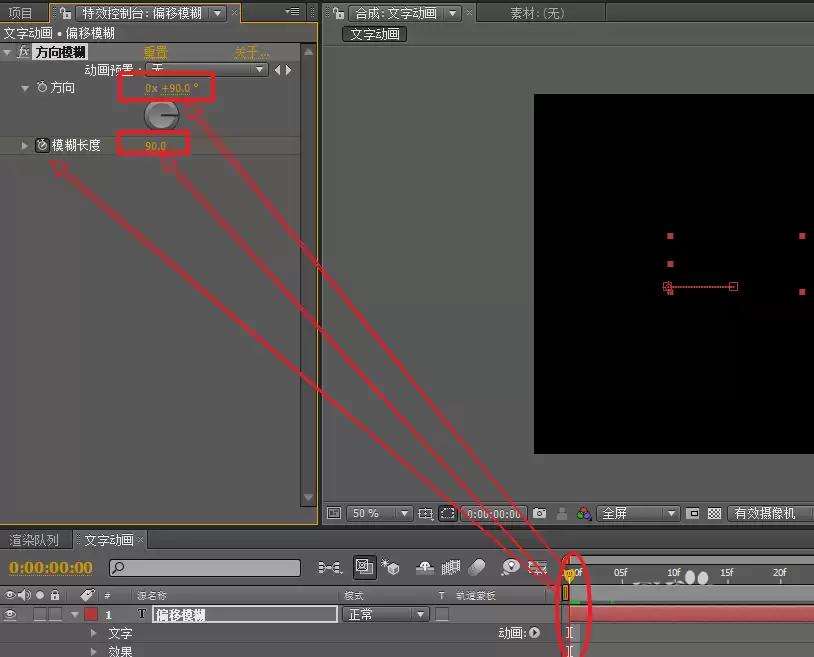814x657 pixels.
Task: Toggle the 方向 stopwatch keyframe
Action: 42,87
